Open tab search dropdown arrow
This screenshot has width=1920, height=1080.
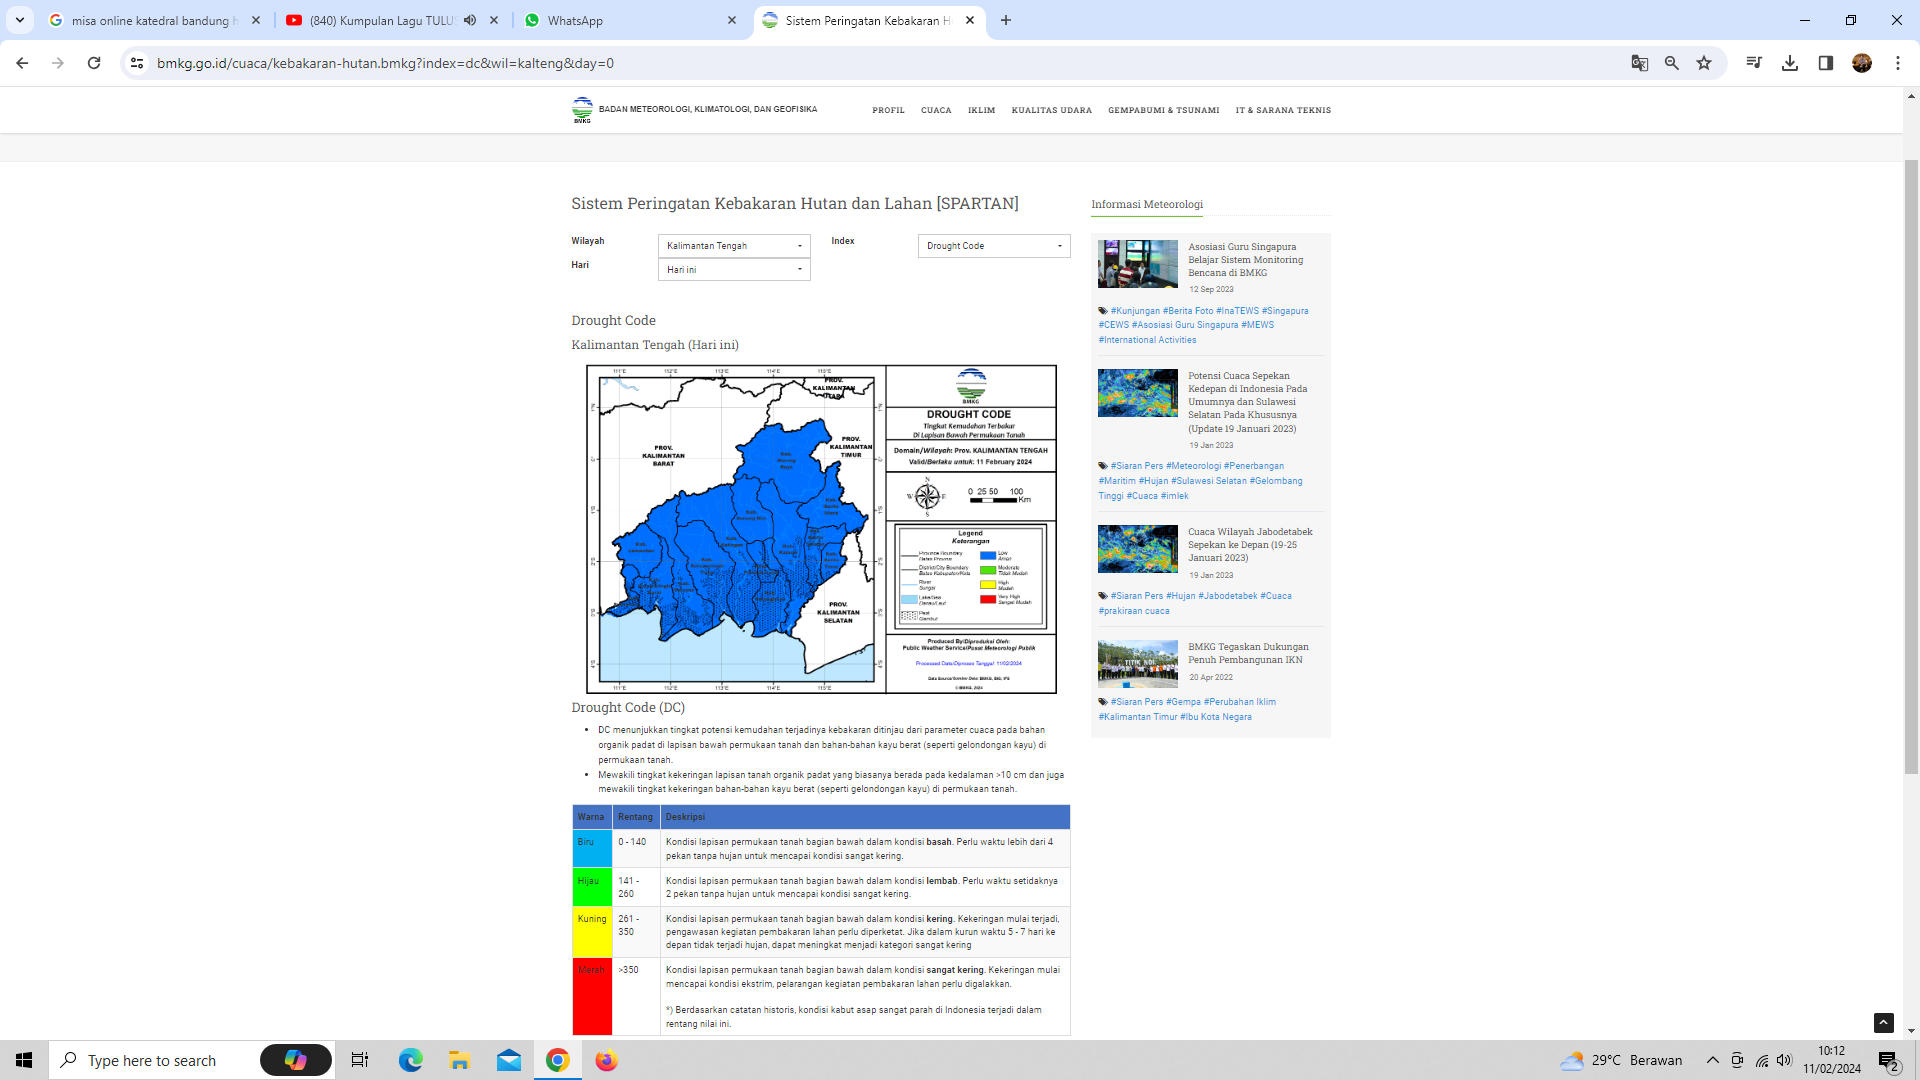(19, 20)
